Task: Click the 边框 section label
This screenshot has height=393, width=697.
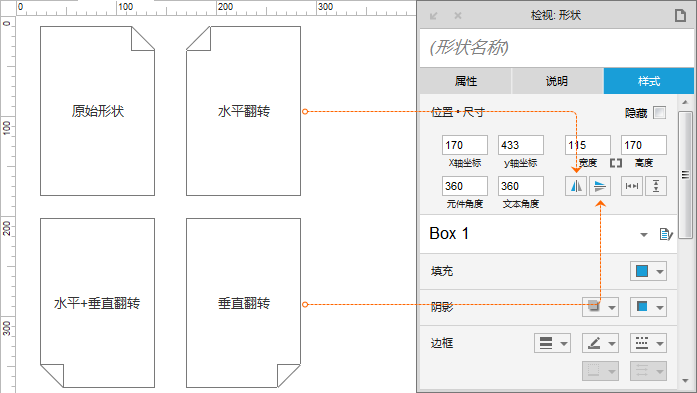Action: coord(442,343)
